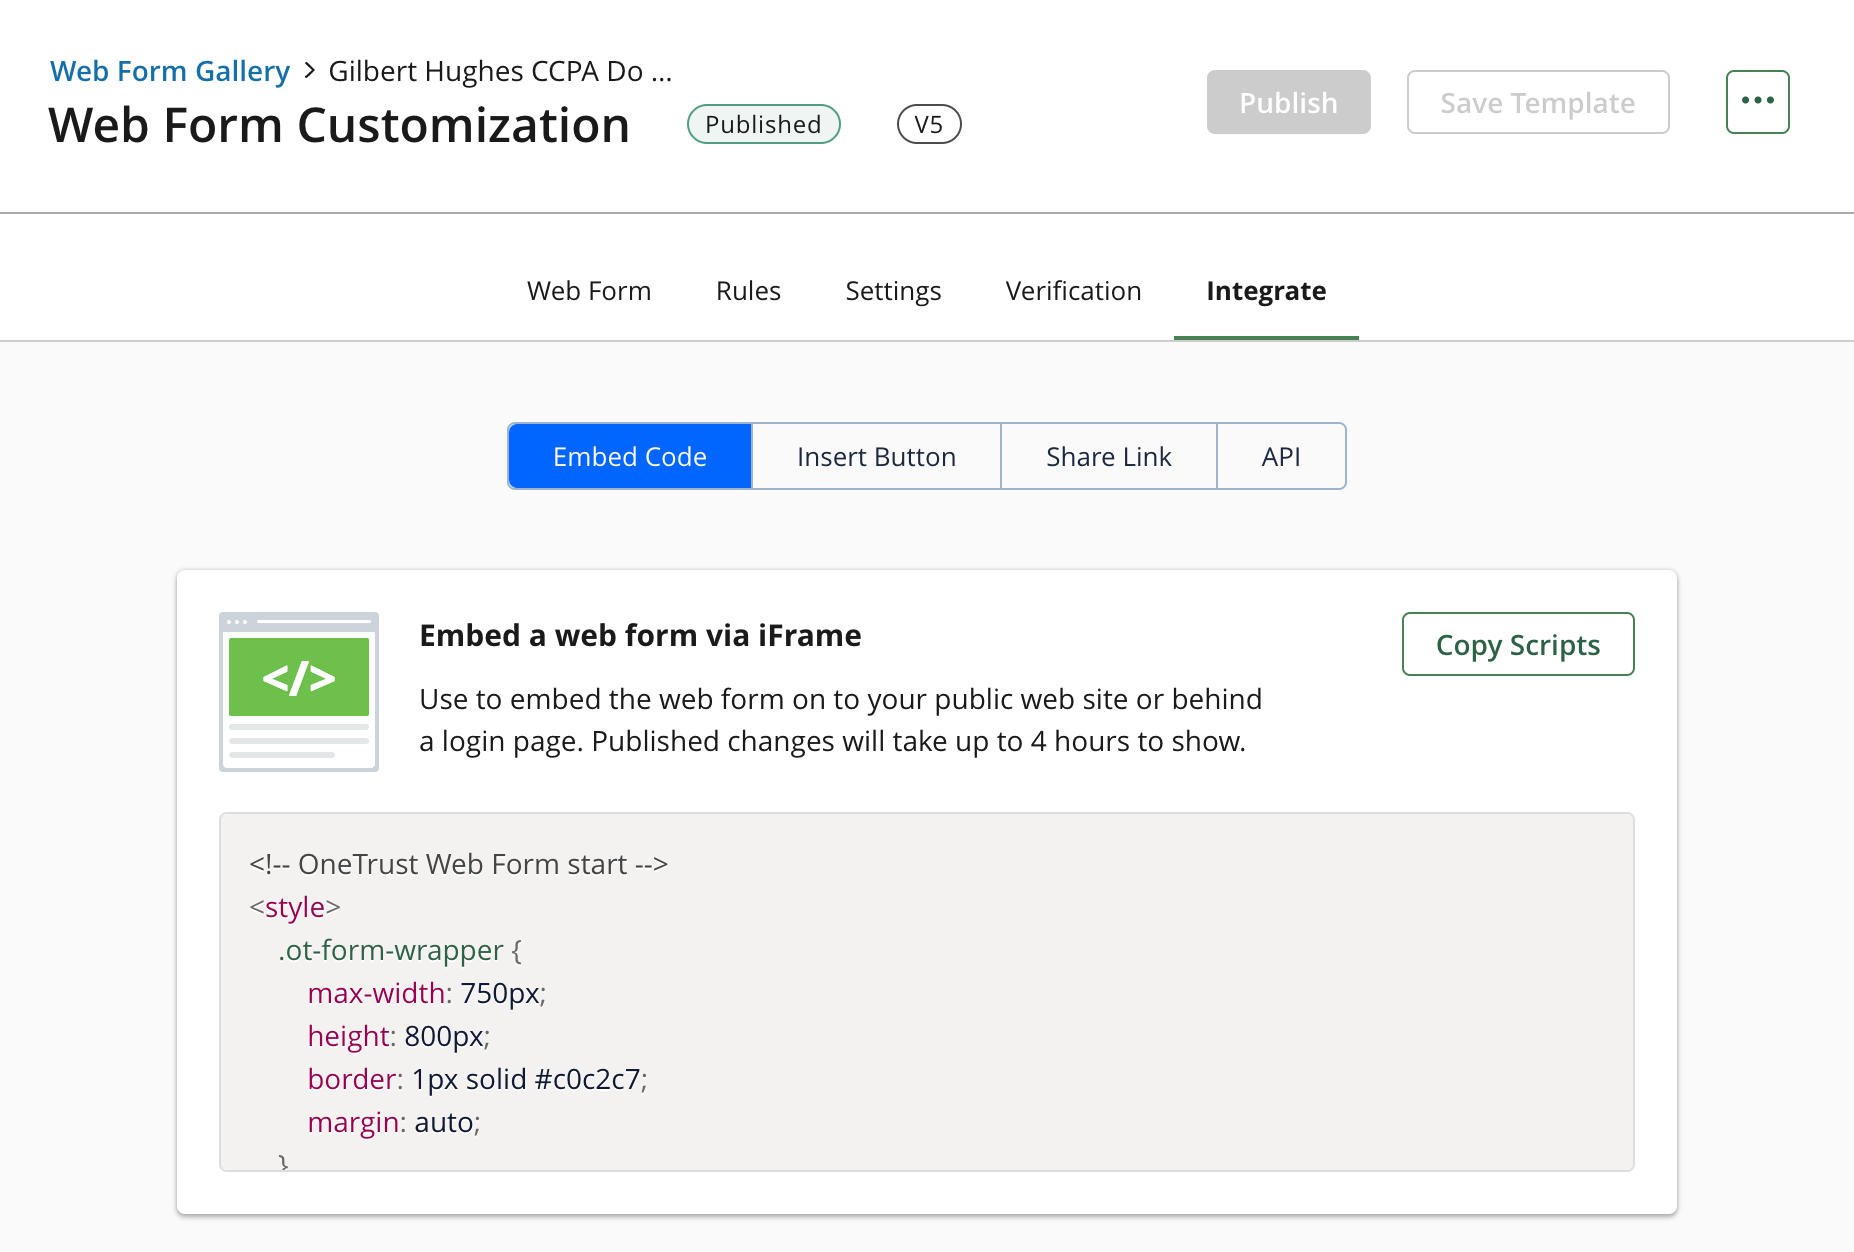Switch to the Web Form tab
The image size is (1854, 1252).
589,291
